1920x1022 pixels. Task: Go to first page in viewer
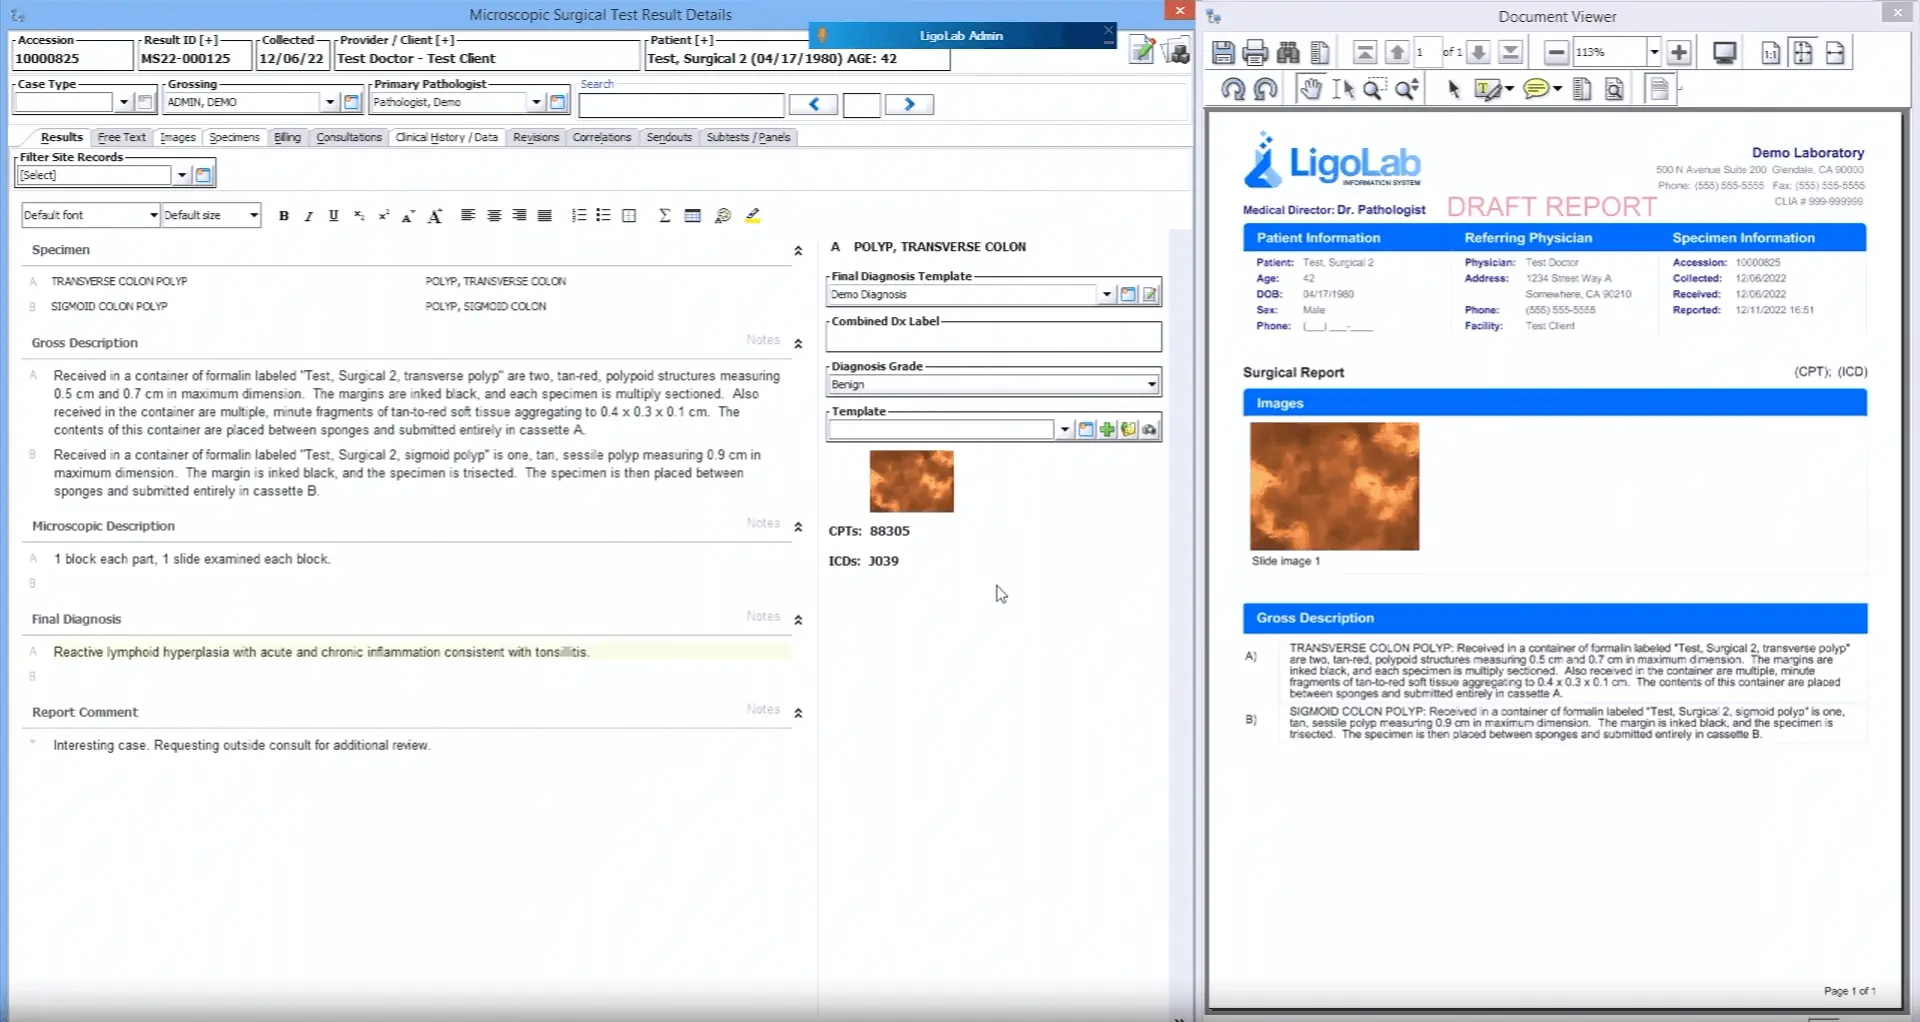point(1365,53)
